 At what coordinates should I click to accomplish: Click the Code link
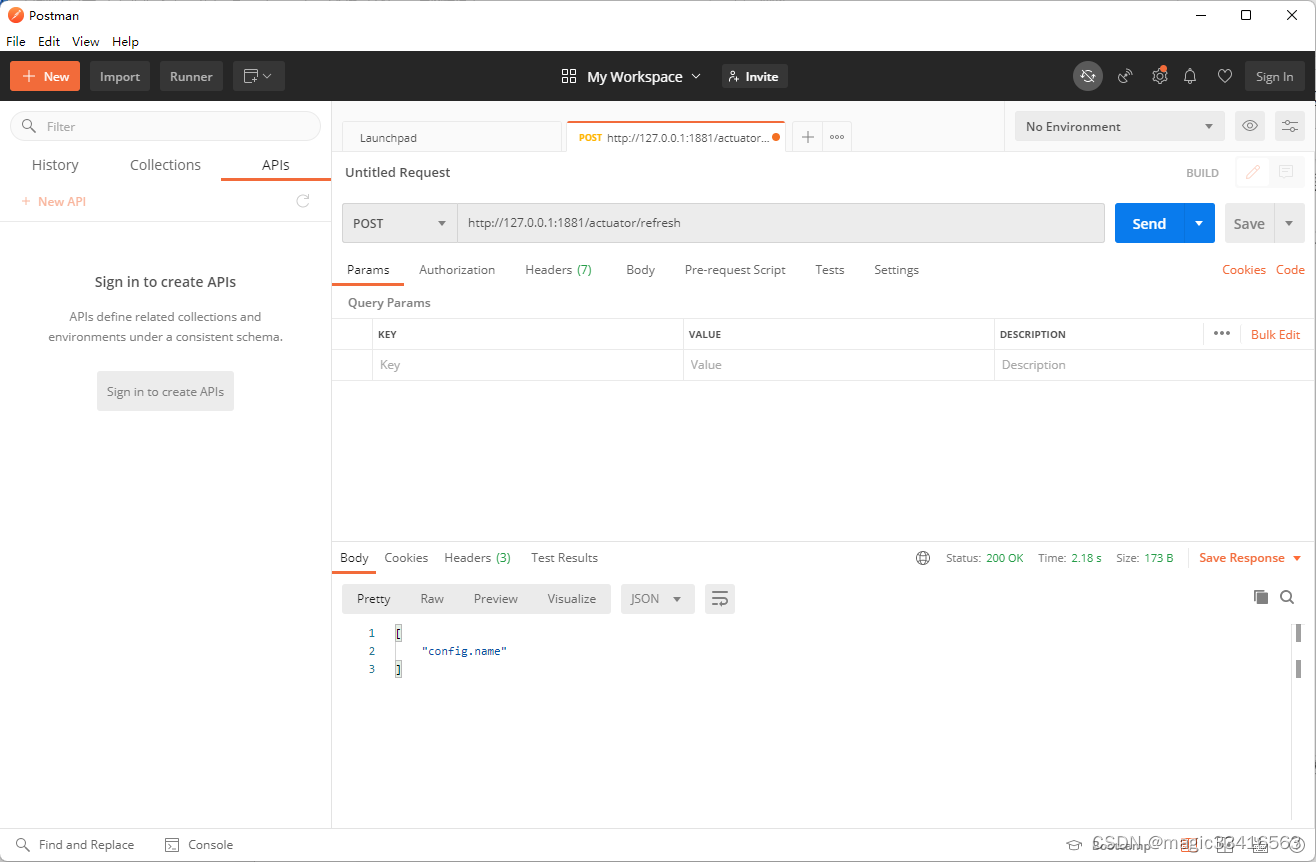(x=1290, y=270)
